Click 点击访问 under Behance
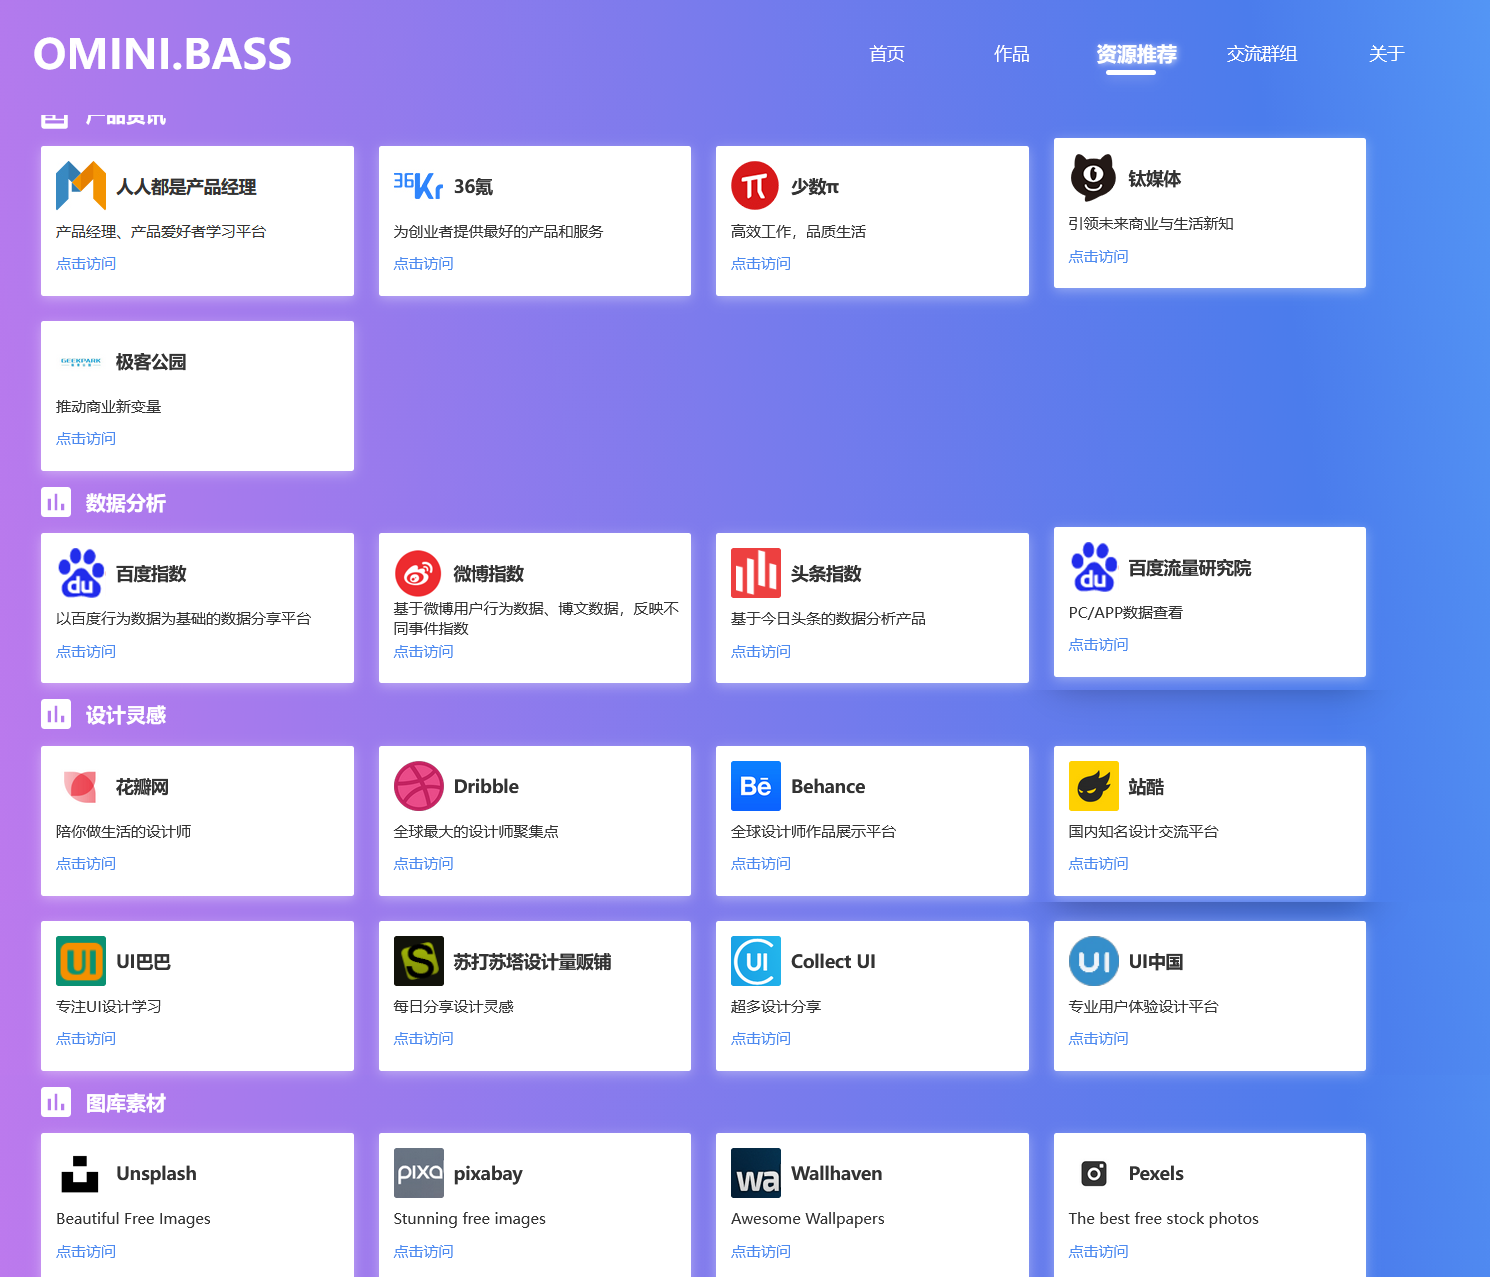 coord(761,864)
